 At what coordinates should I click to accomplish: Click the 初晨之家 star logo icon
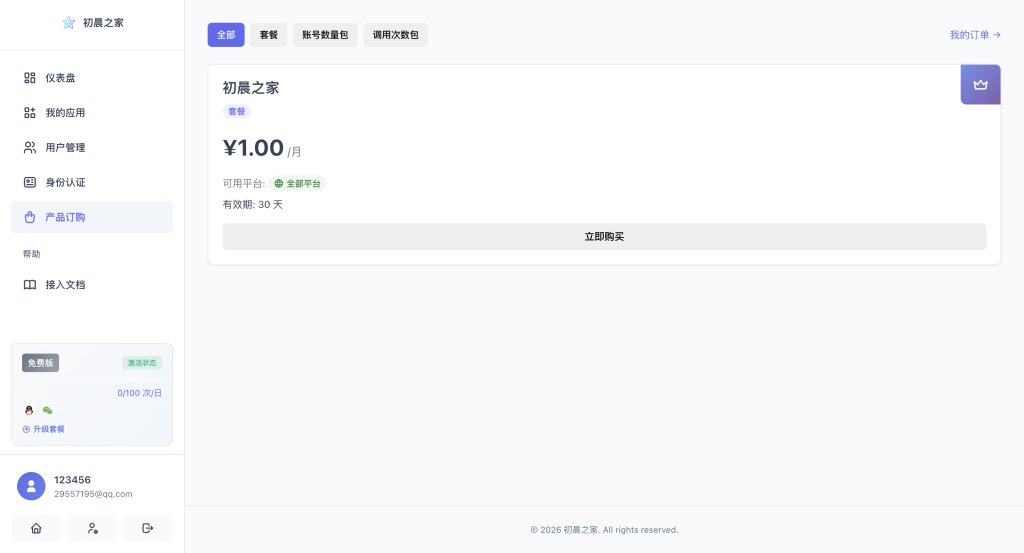click(69, 23)
